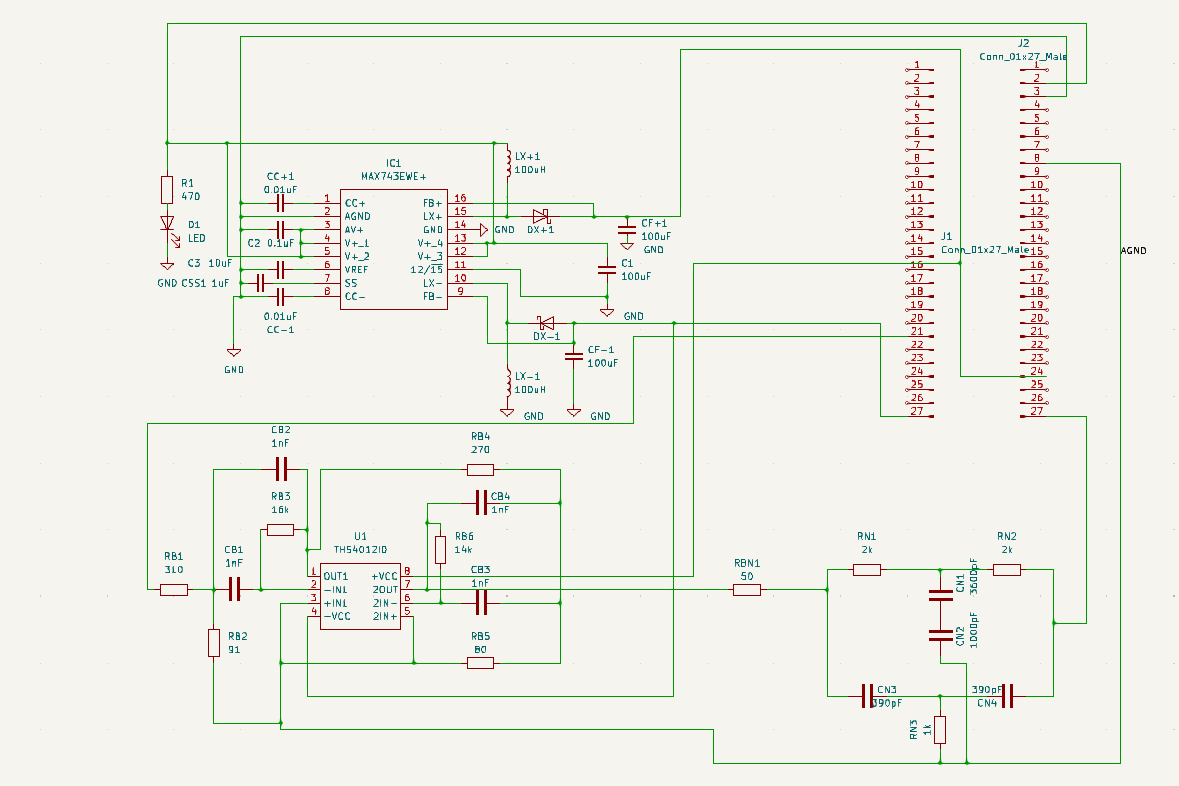
Task: Click the RB1 310 resistor symbol
Action: tap(174, 590)
